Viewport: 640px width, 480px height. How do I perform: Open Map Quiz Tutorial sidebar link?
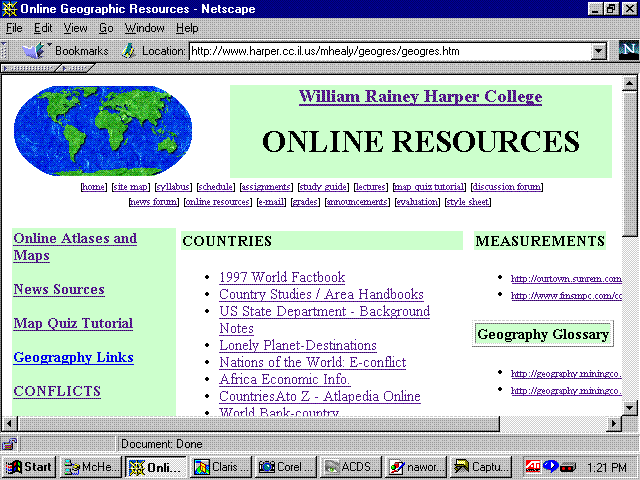tap(73, 323)
